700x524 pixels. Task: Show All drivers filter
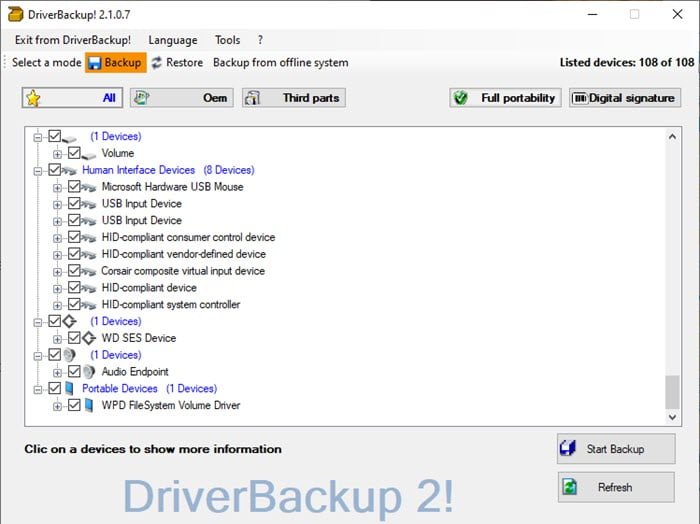72,98
